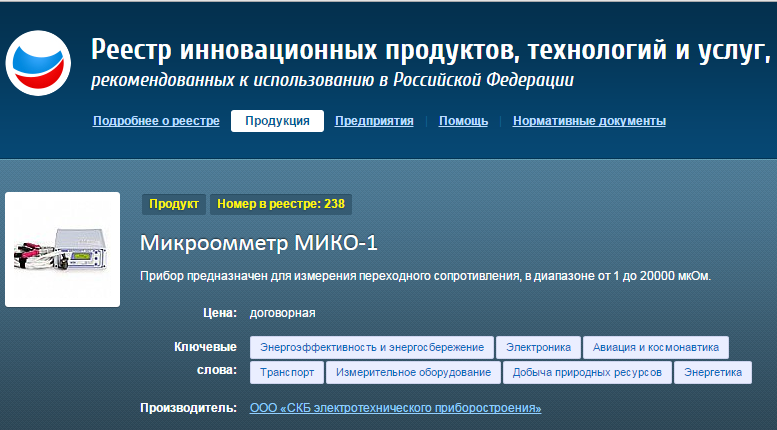
Task: Select Добыча природных ресурсов tag
Action: point(587,373)
